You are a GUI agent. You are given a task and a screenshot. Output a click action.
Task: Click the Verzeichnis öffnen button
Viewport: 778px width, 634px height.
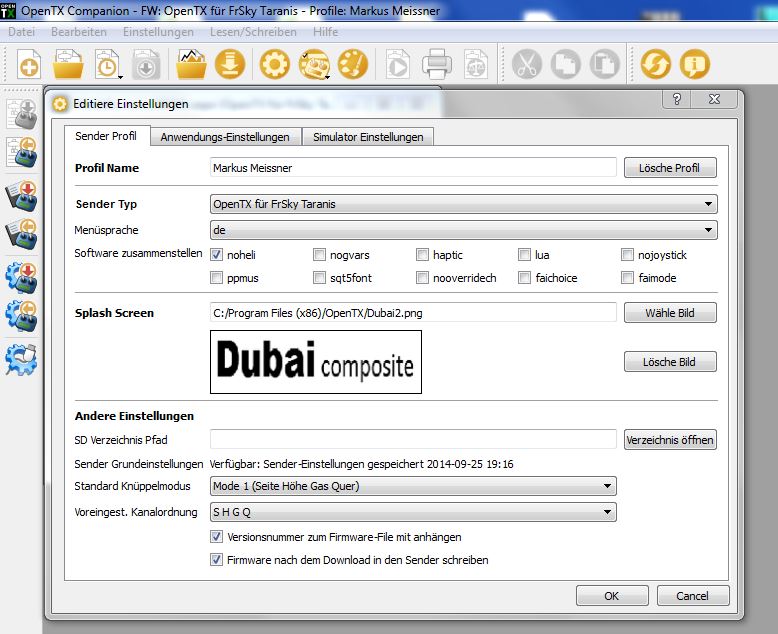pos(670,440)
